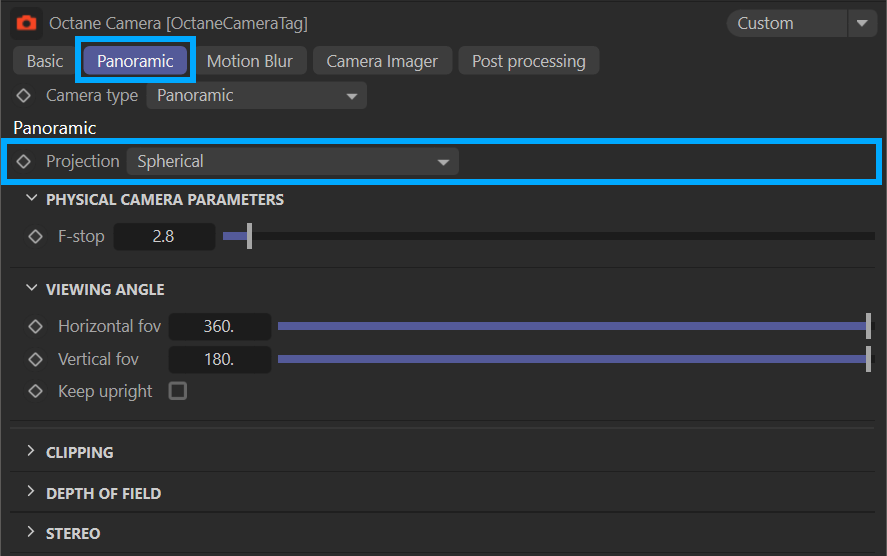Click Horizontal fov keyframe diamond
The image size is (887, 556).
click(36, 327)
